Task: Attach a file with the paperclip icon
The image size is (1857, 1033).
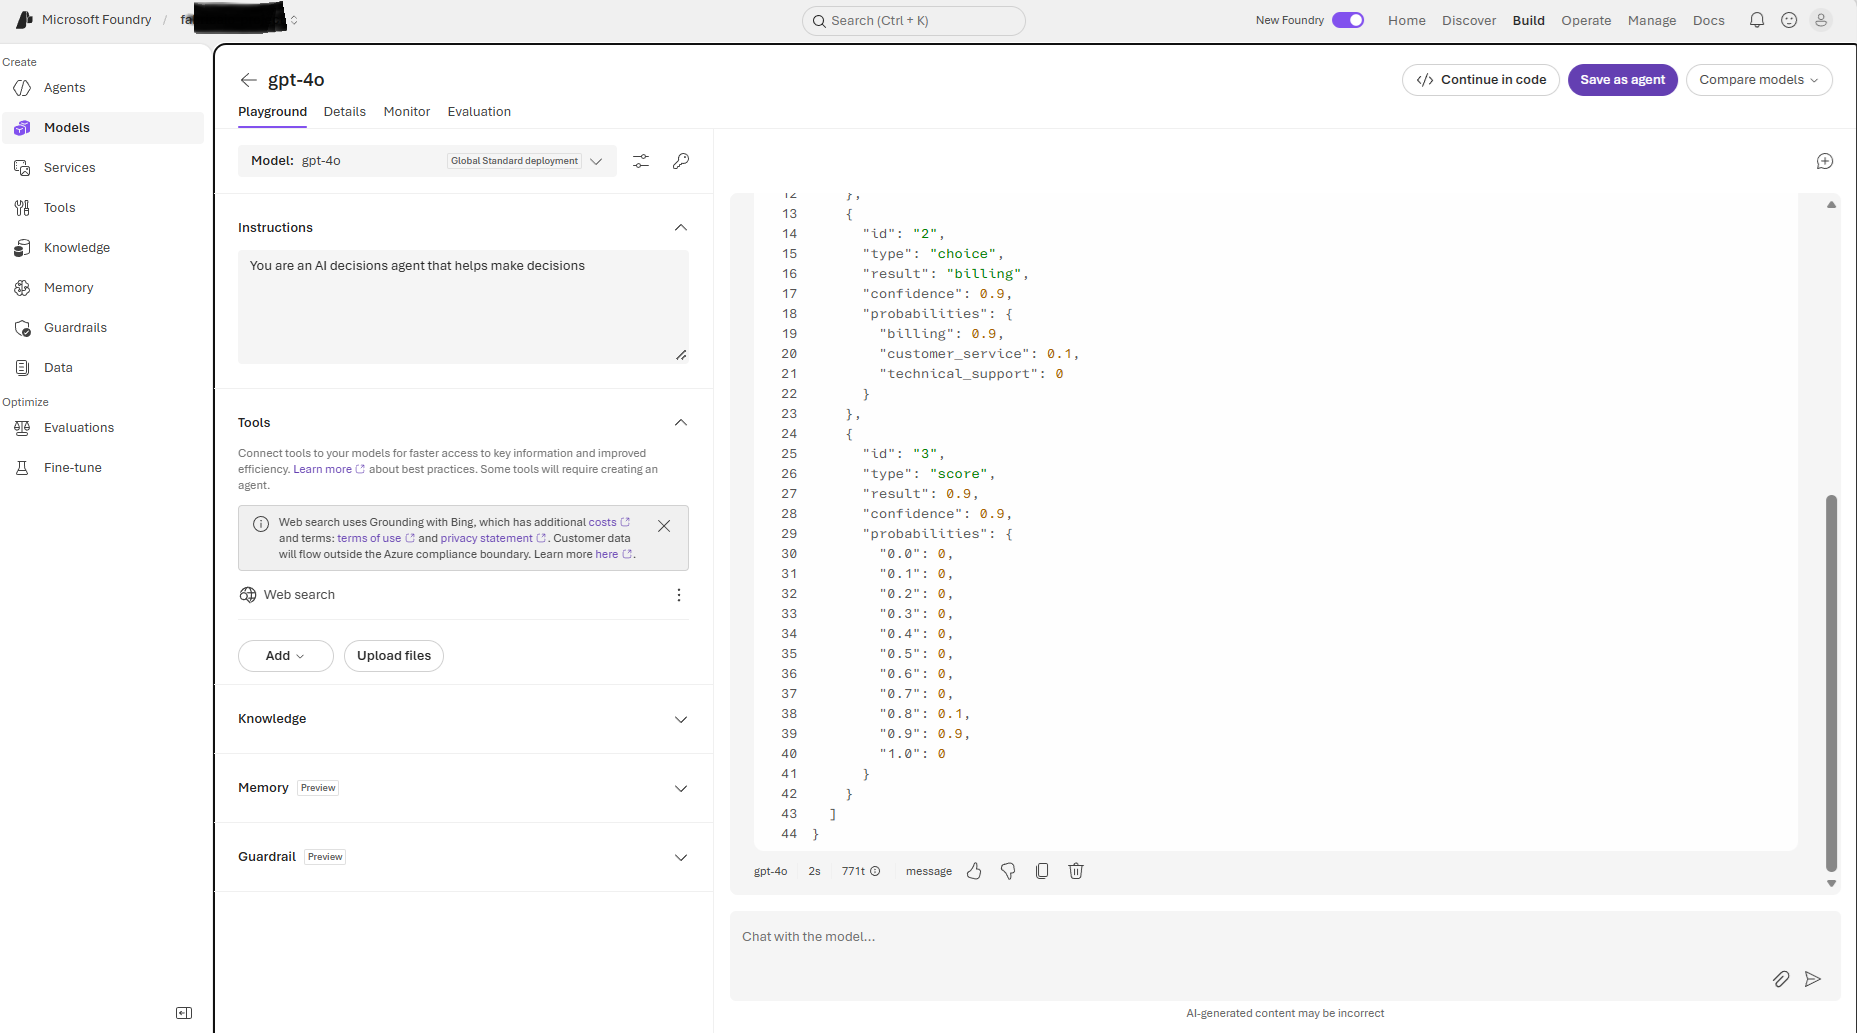Action: point(1781,979)
